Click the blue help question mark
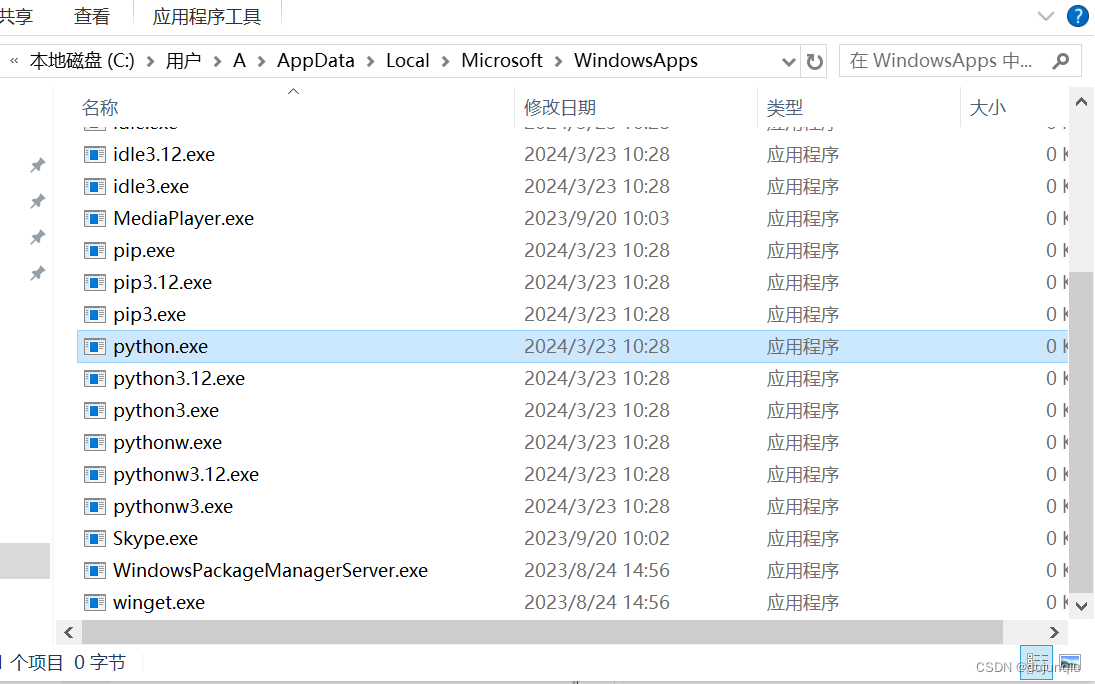The width and height of the screenshot is (1095, 684). (1077, 15)
